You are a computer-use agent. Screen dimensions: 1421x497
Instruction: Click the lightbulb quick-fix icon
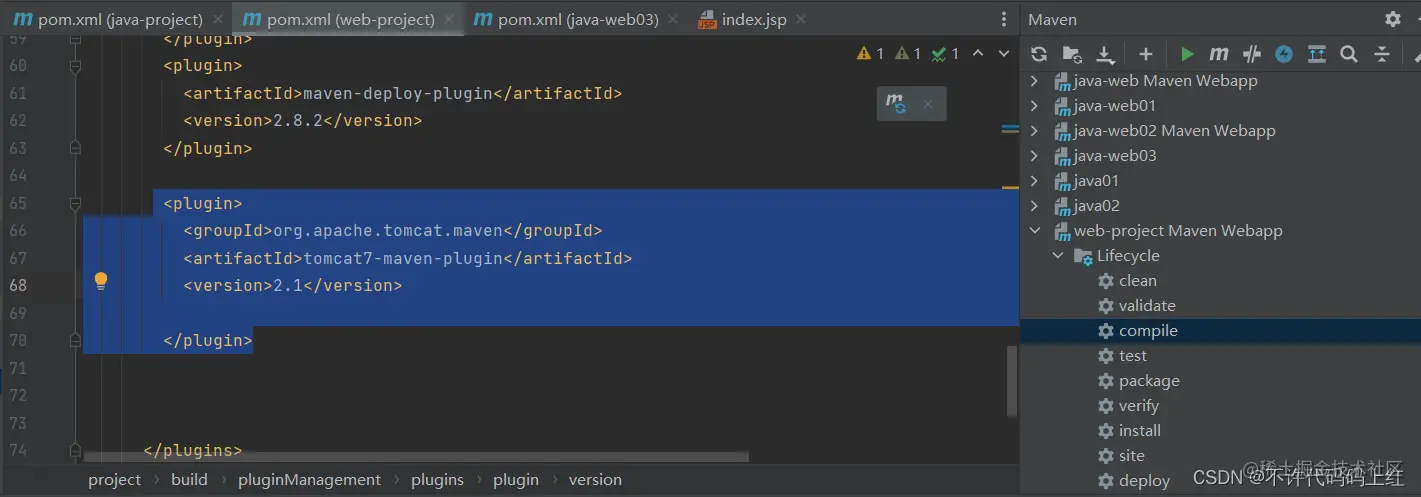coord(101,281)
